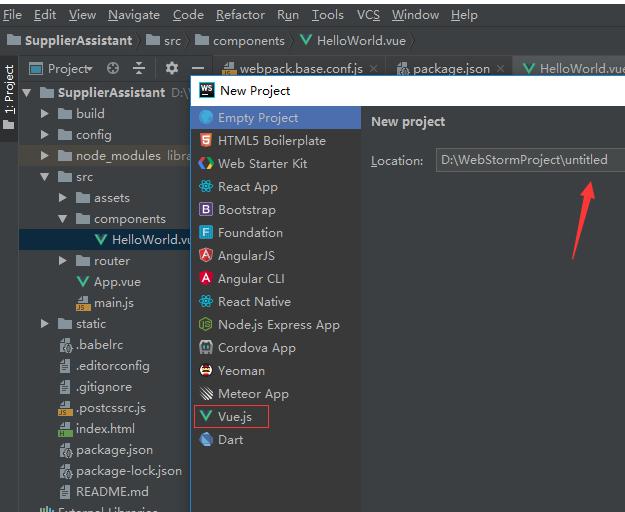Click the Yeoman project icon
The width and height of the screenshot is (625, 512).
click(206, 370)
